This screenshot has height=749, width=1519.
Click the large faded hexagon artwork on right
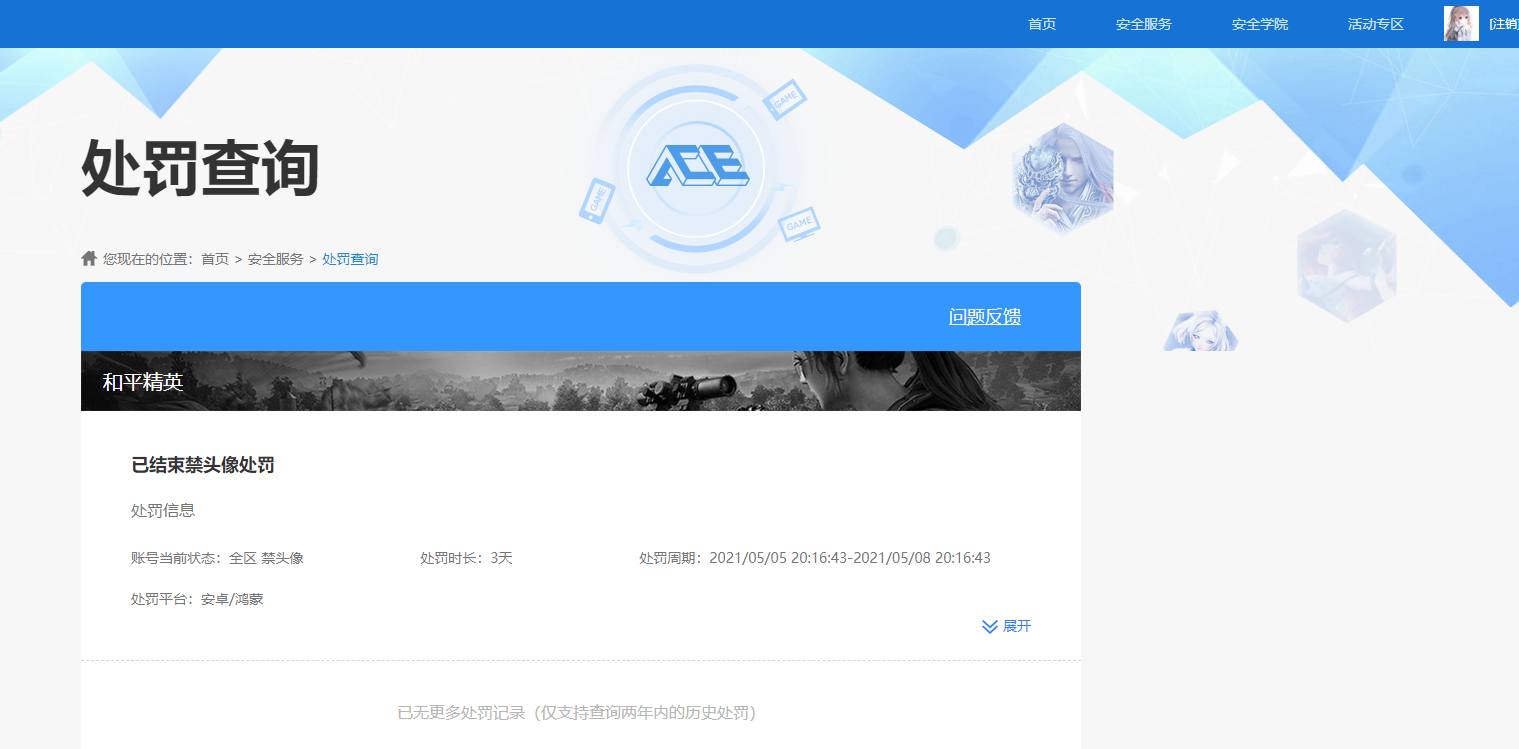(1346, 265)
